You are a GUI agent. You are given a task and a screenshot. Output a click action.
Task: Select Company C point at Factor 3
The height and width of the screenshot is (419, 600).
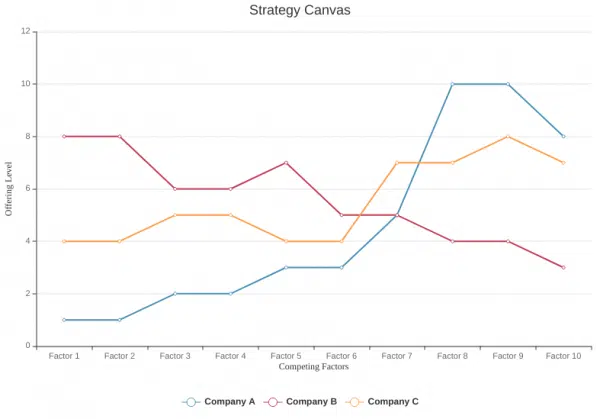pos(175,215)
